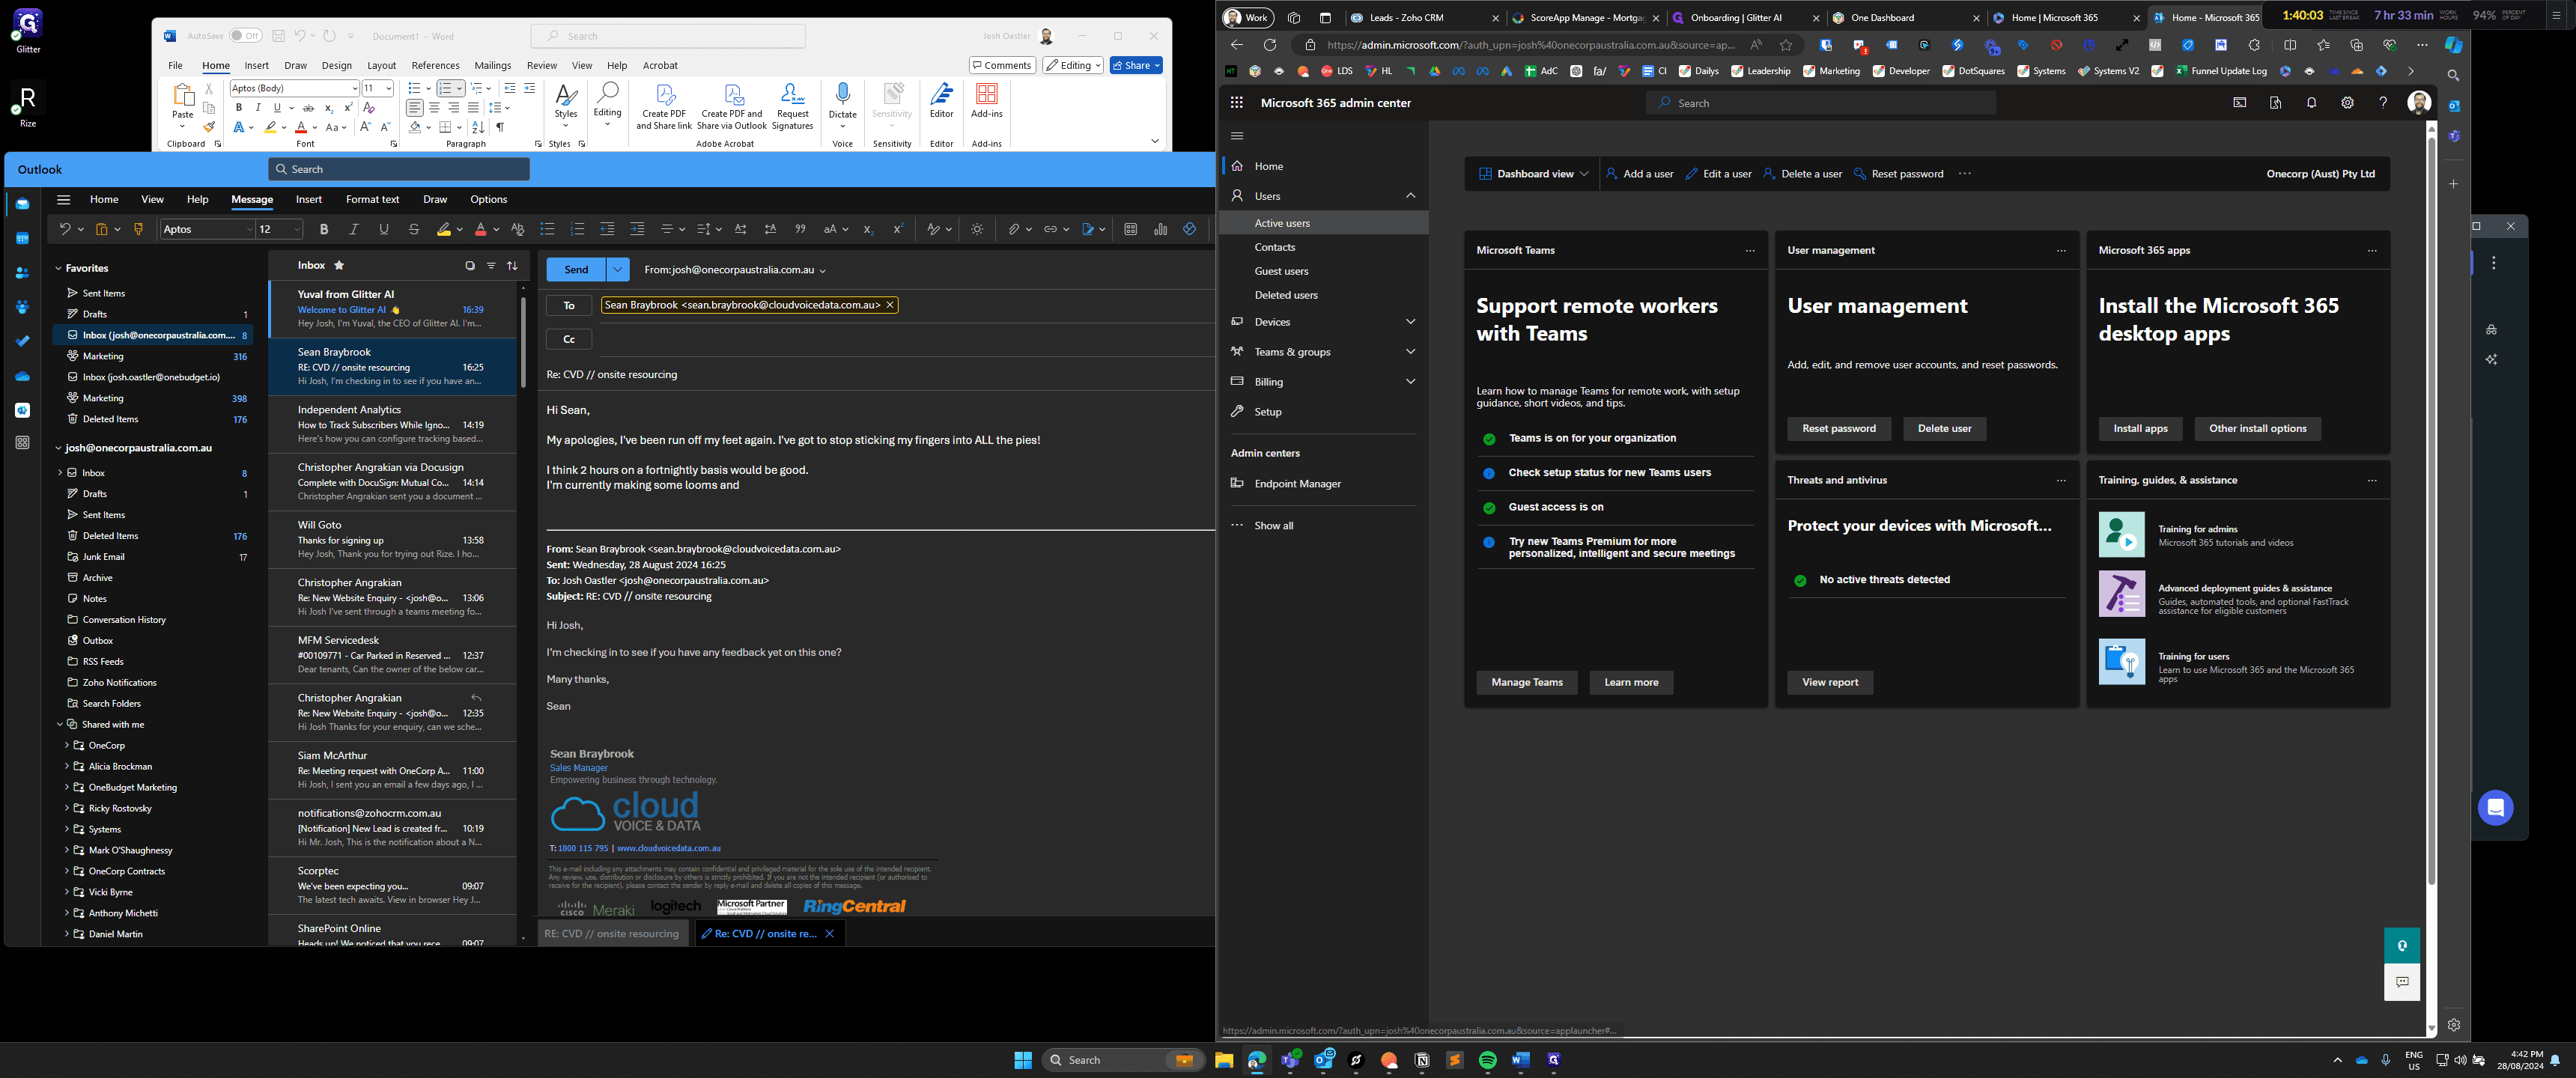Select the Format Painter brush in Word
The height and width of the screenshot is (1078, 2576).
209,127
